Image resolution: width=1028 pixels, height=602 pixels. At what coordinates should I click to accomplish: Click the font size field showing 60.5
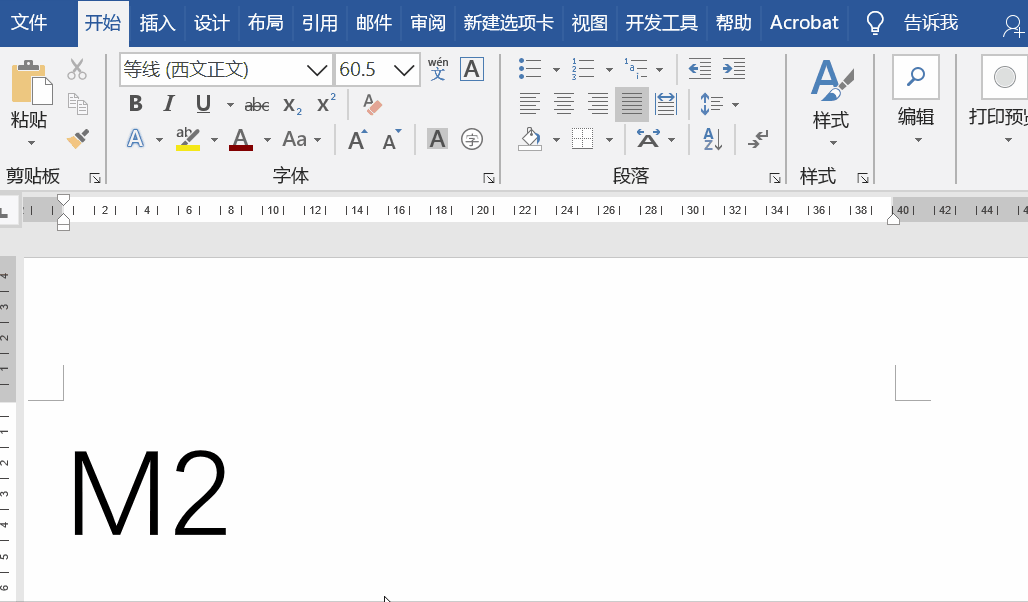[x=363, y=70]
